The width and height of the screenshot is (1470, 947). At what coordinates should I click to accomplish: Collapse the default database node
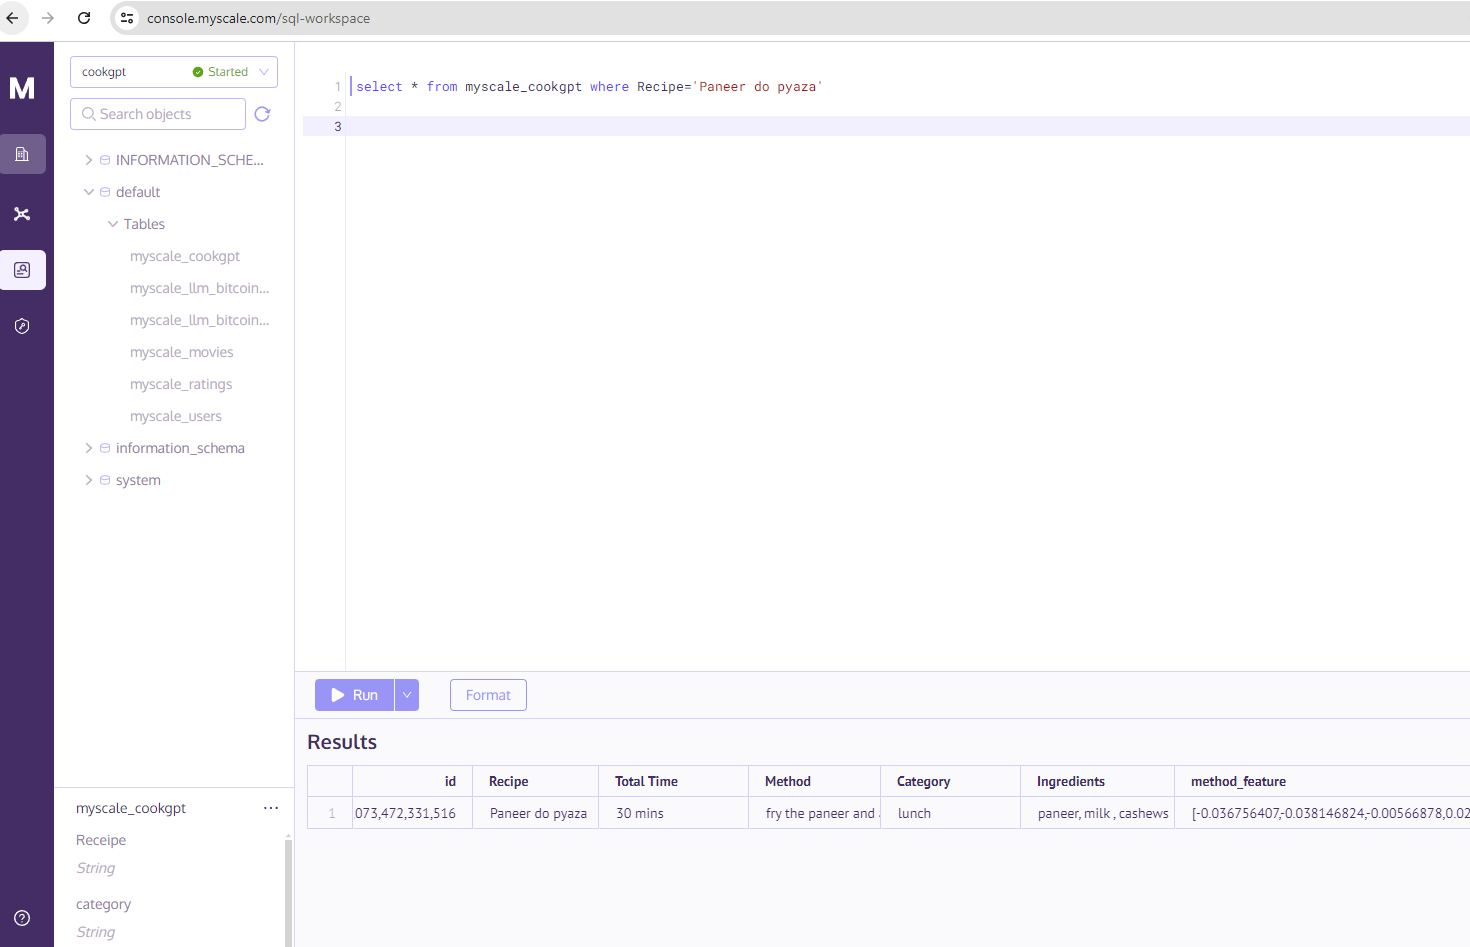tap(89, 192)
